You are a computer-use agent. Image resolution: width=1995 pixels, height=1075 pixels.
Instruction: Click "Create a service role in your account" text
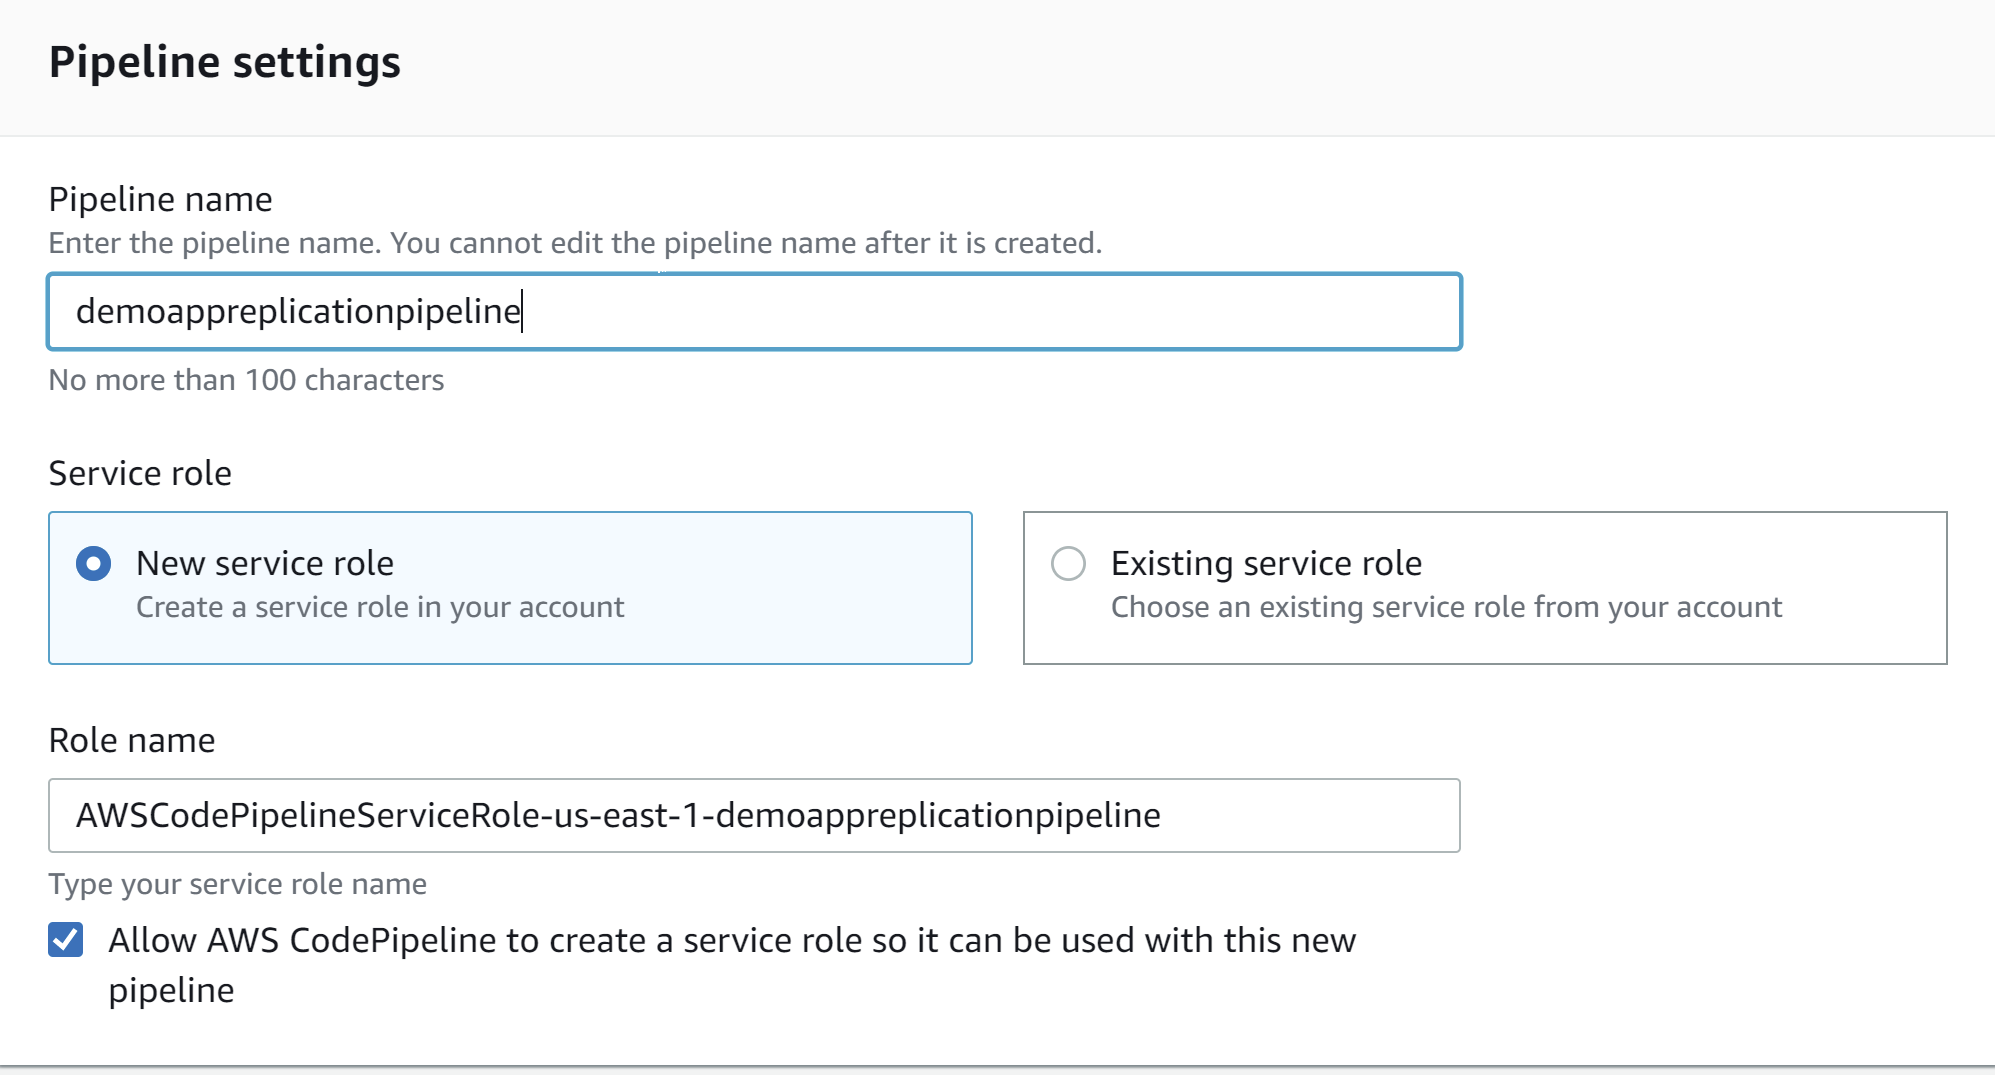pos(380,607)
